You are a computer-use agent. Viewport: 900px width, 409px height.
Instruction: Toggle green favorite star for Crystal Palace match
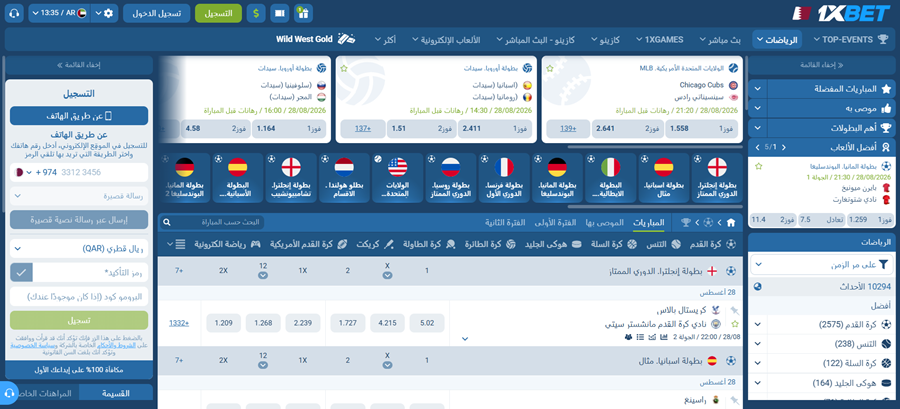[x=735, y=324]
